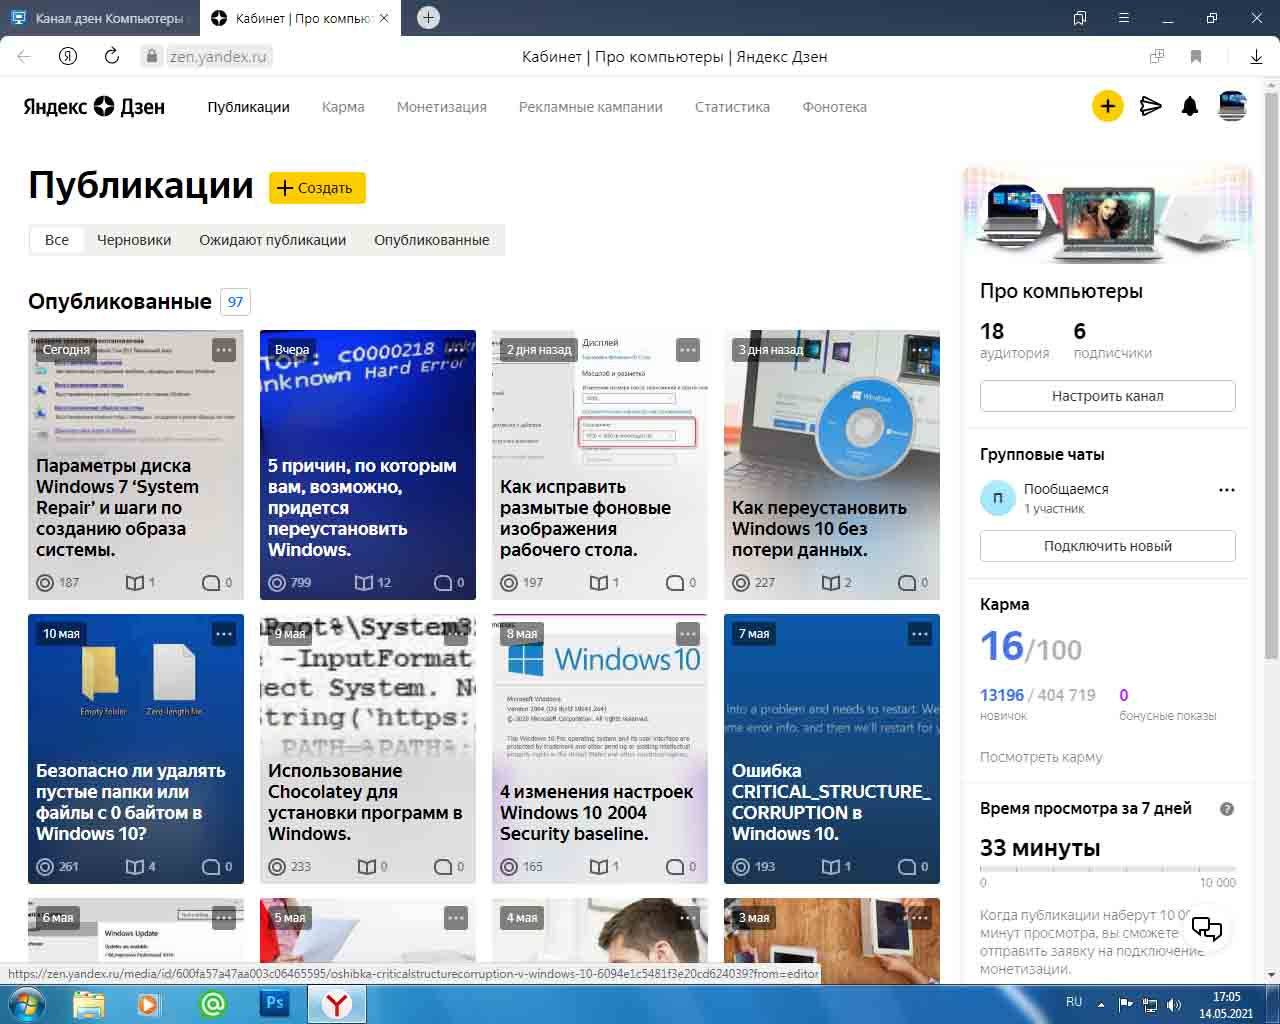Open the floating chat support icon

click(x=1207, y=927)
